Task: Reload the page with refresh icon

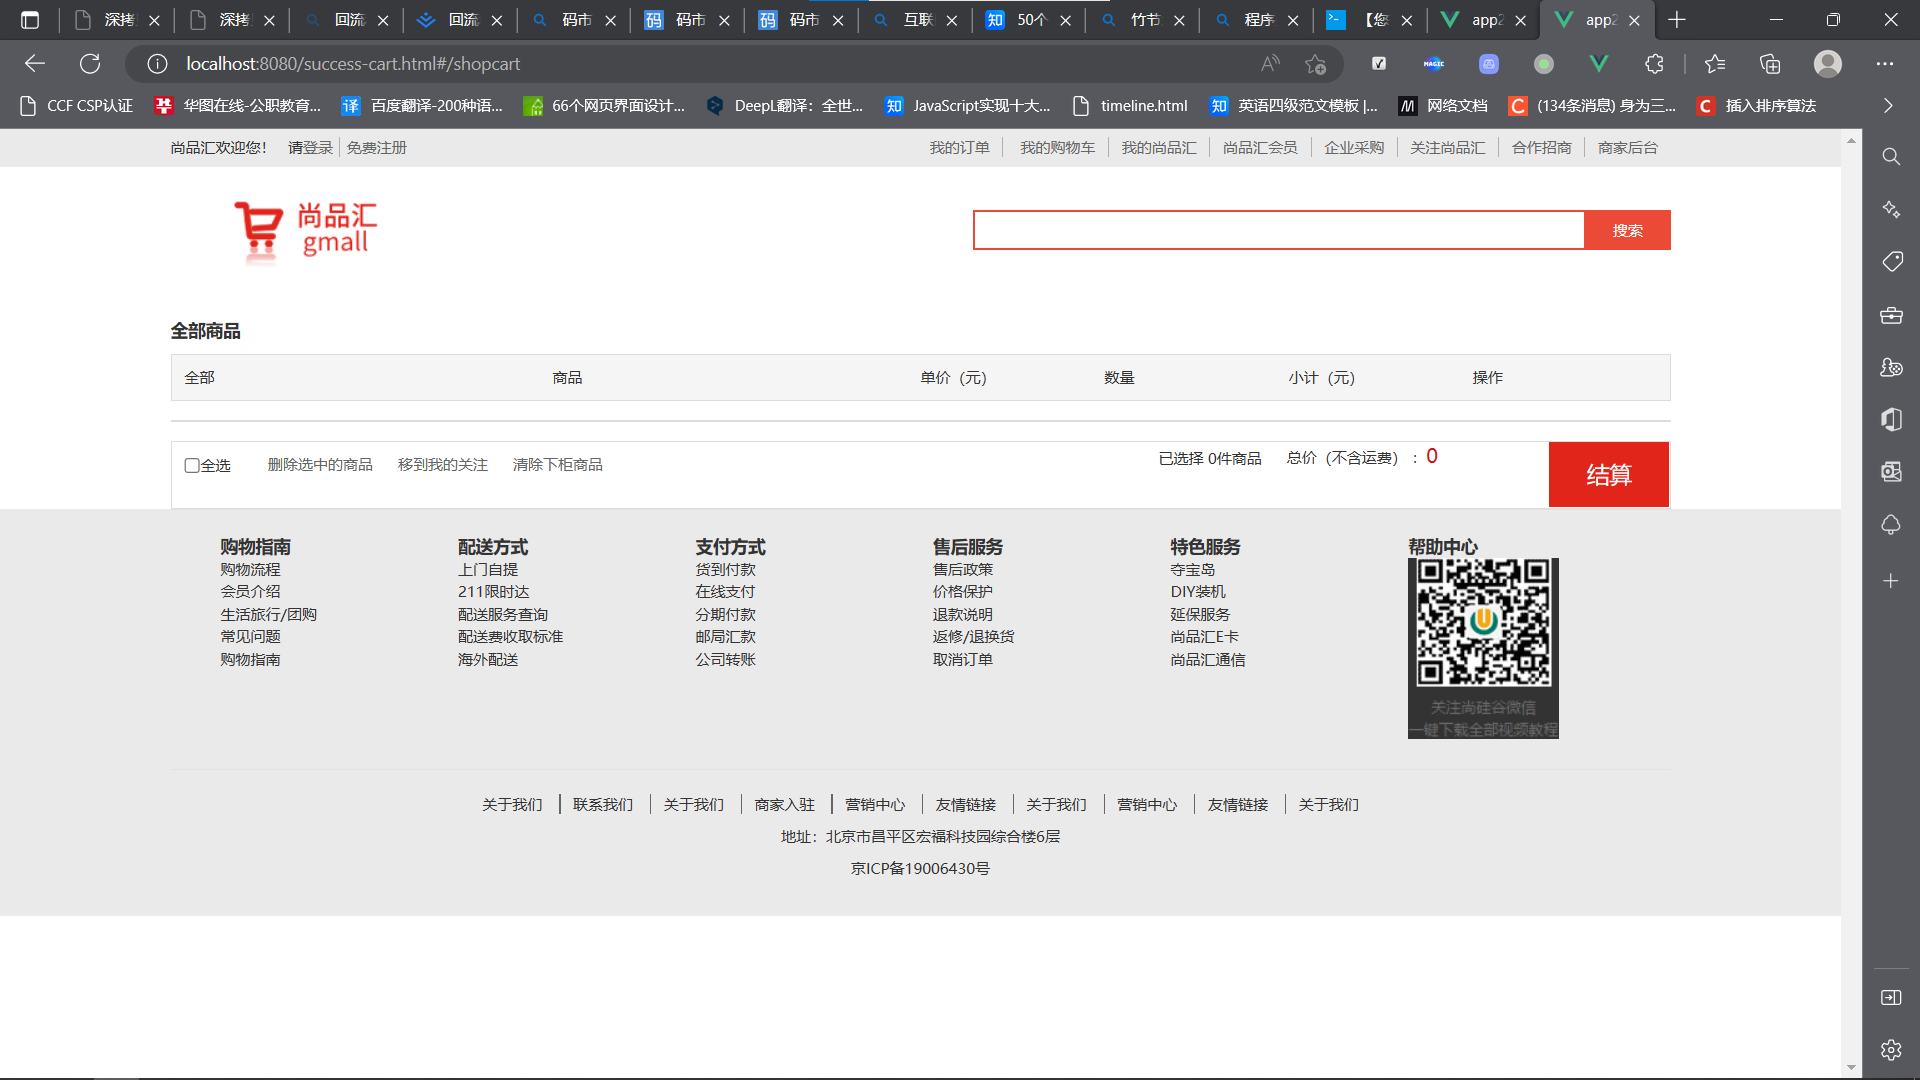Action: point(90,64)
